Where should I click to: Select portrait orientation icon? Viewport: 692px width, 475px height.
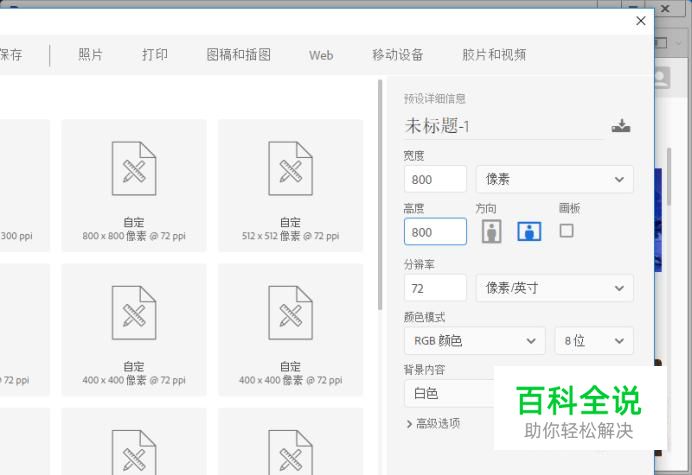click(491, 231)
